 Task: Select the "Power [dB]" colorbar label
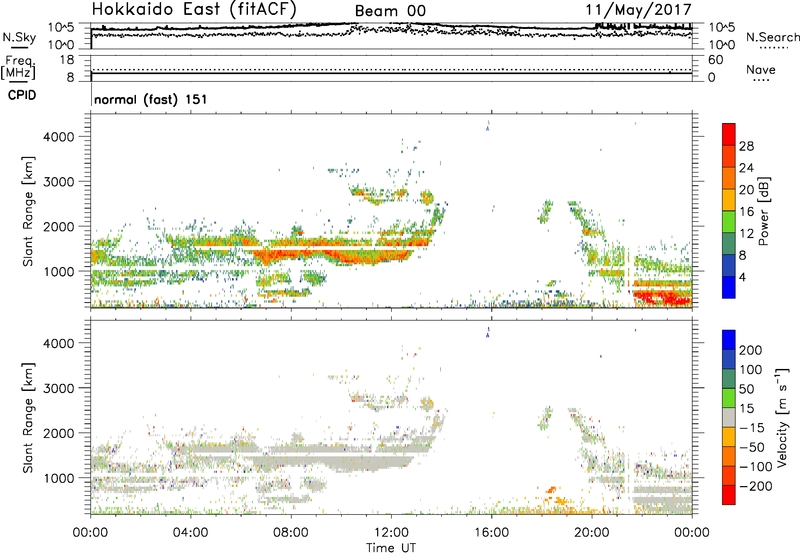tap(763, 211)
